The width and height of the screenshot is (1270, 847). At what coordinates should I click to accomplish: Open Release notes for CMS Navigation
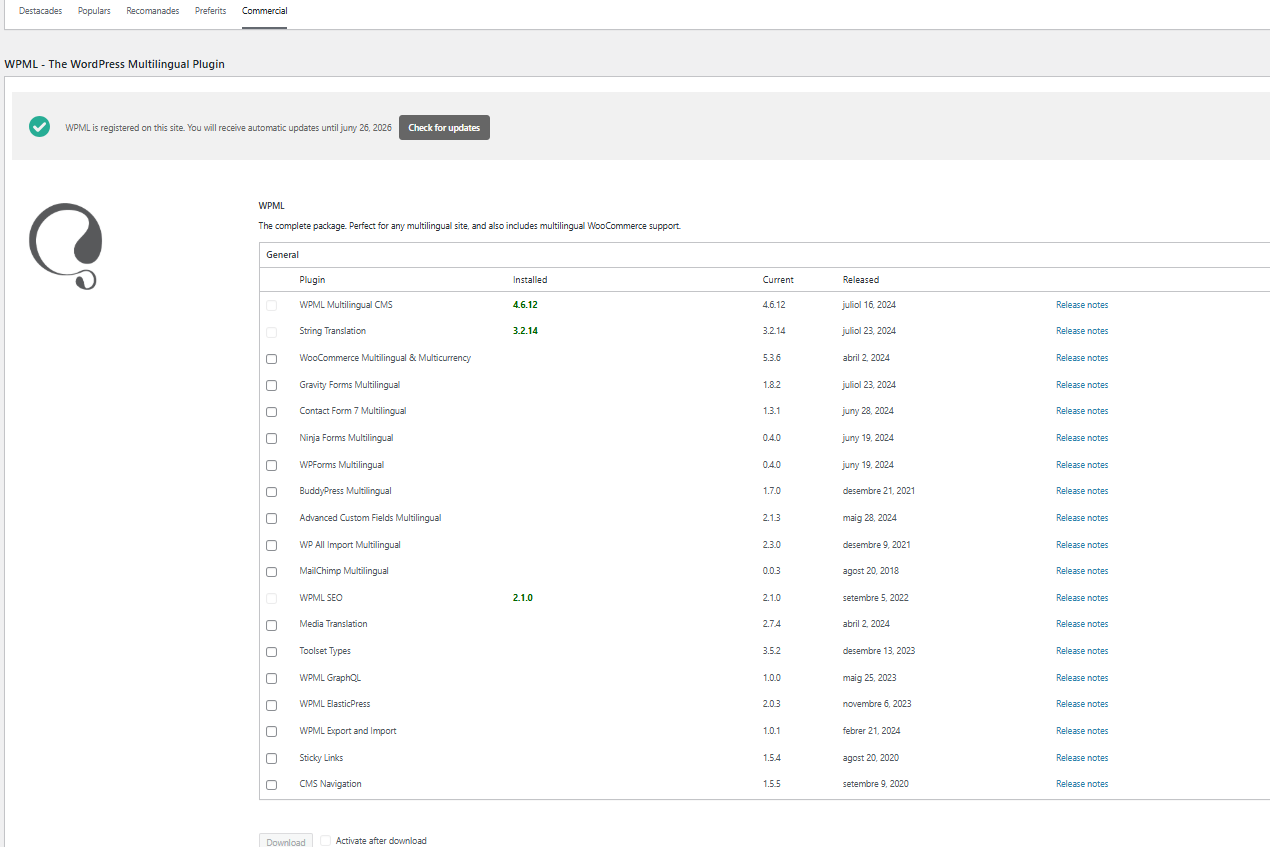click(x=1082, y=784)
